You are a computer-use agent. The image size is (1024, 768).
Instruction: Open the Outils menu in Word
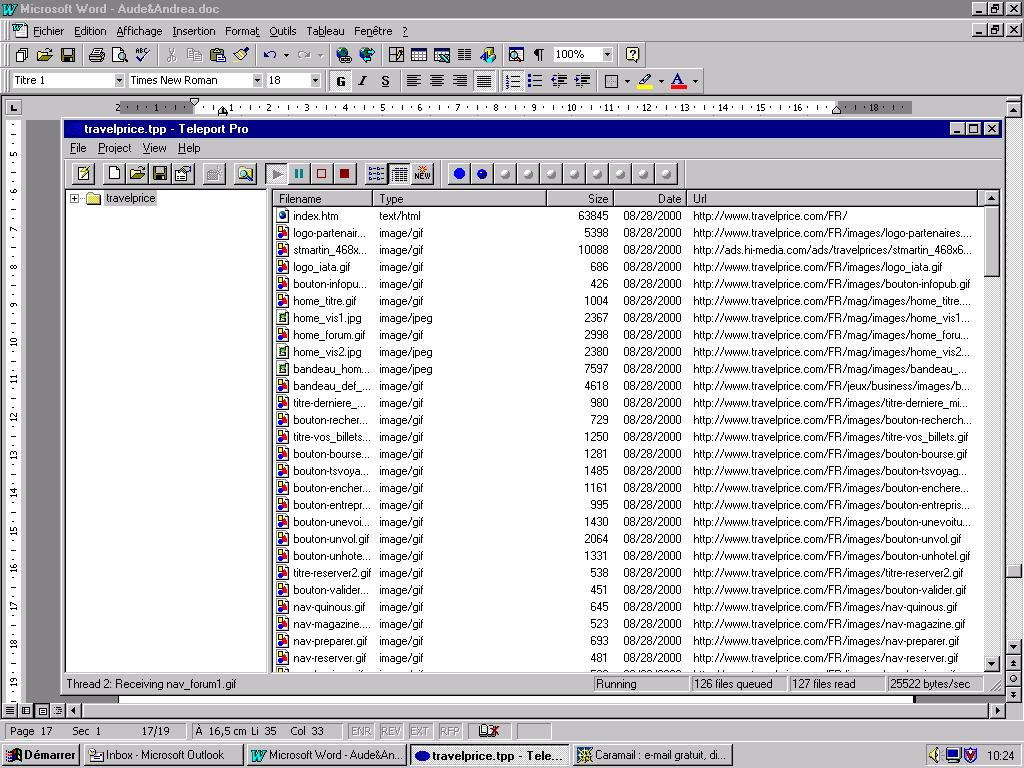click(x=282, y=31)
